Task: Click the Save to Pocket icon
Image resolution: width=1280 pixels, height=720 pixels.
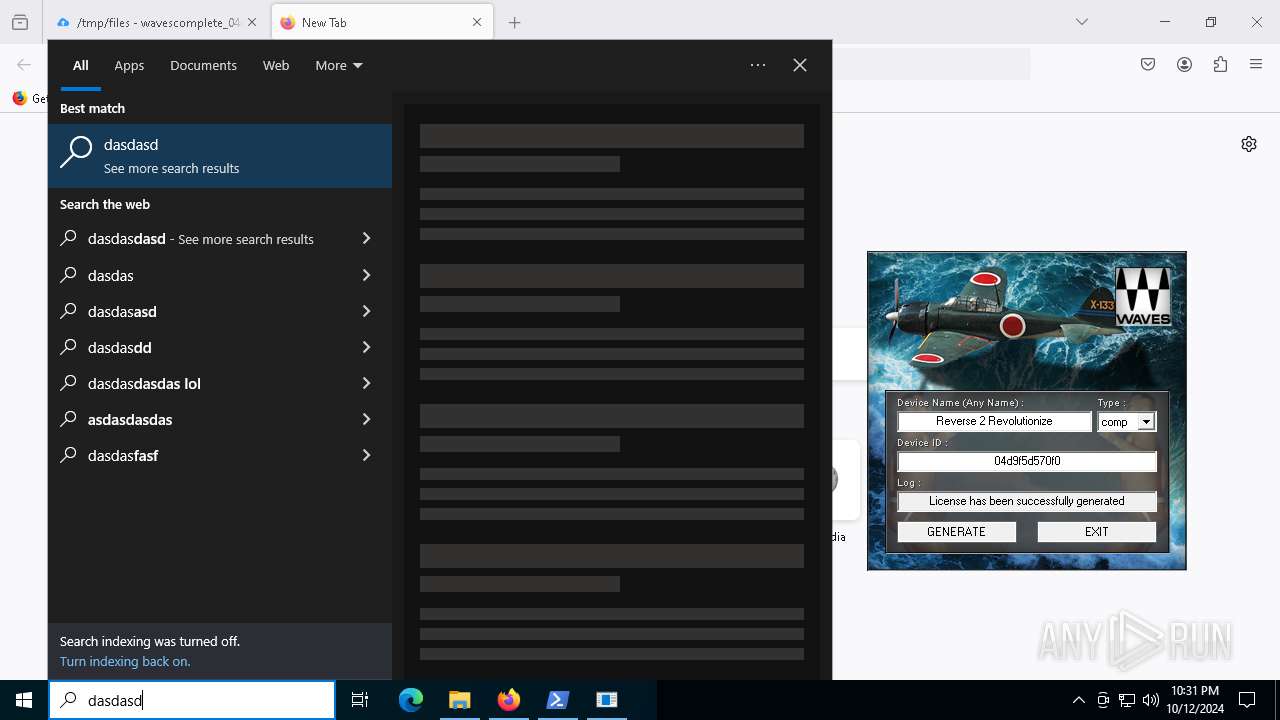Action: (x=1148, y=64)
